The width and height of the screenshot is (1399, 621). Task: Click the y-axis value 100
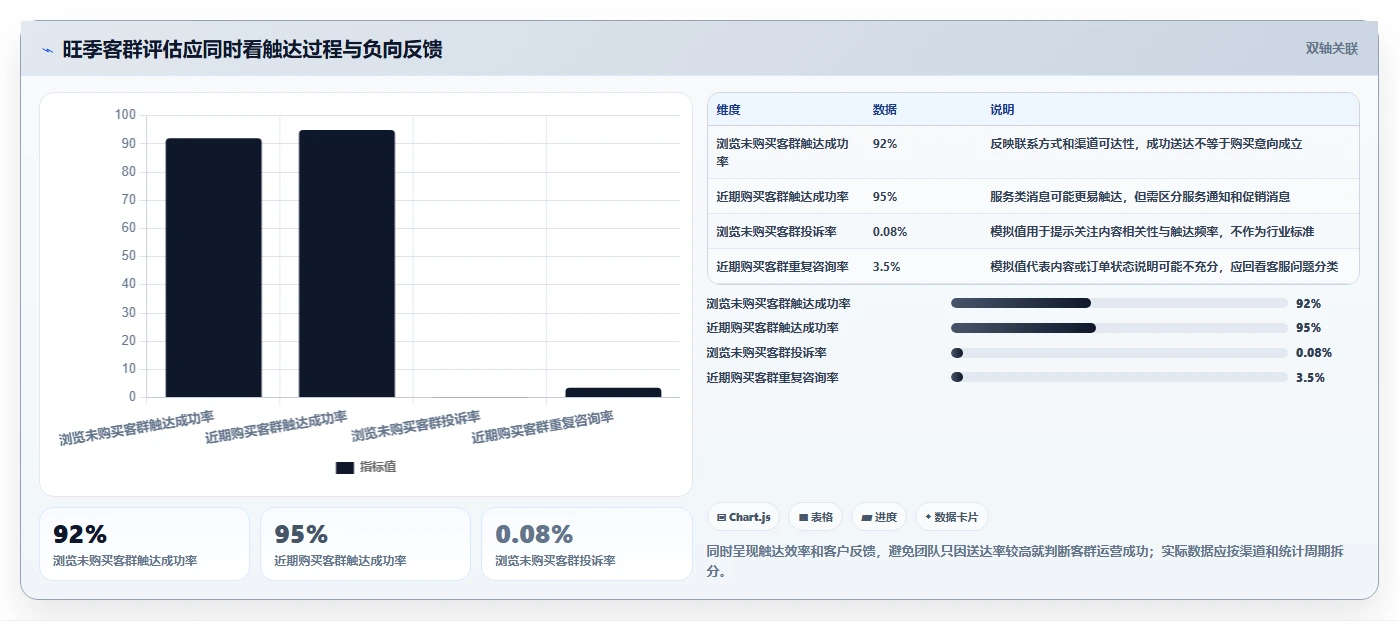pyautogui.click(x=125, y=115)
